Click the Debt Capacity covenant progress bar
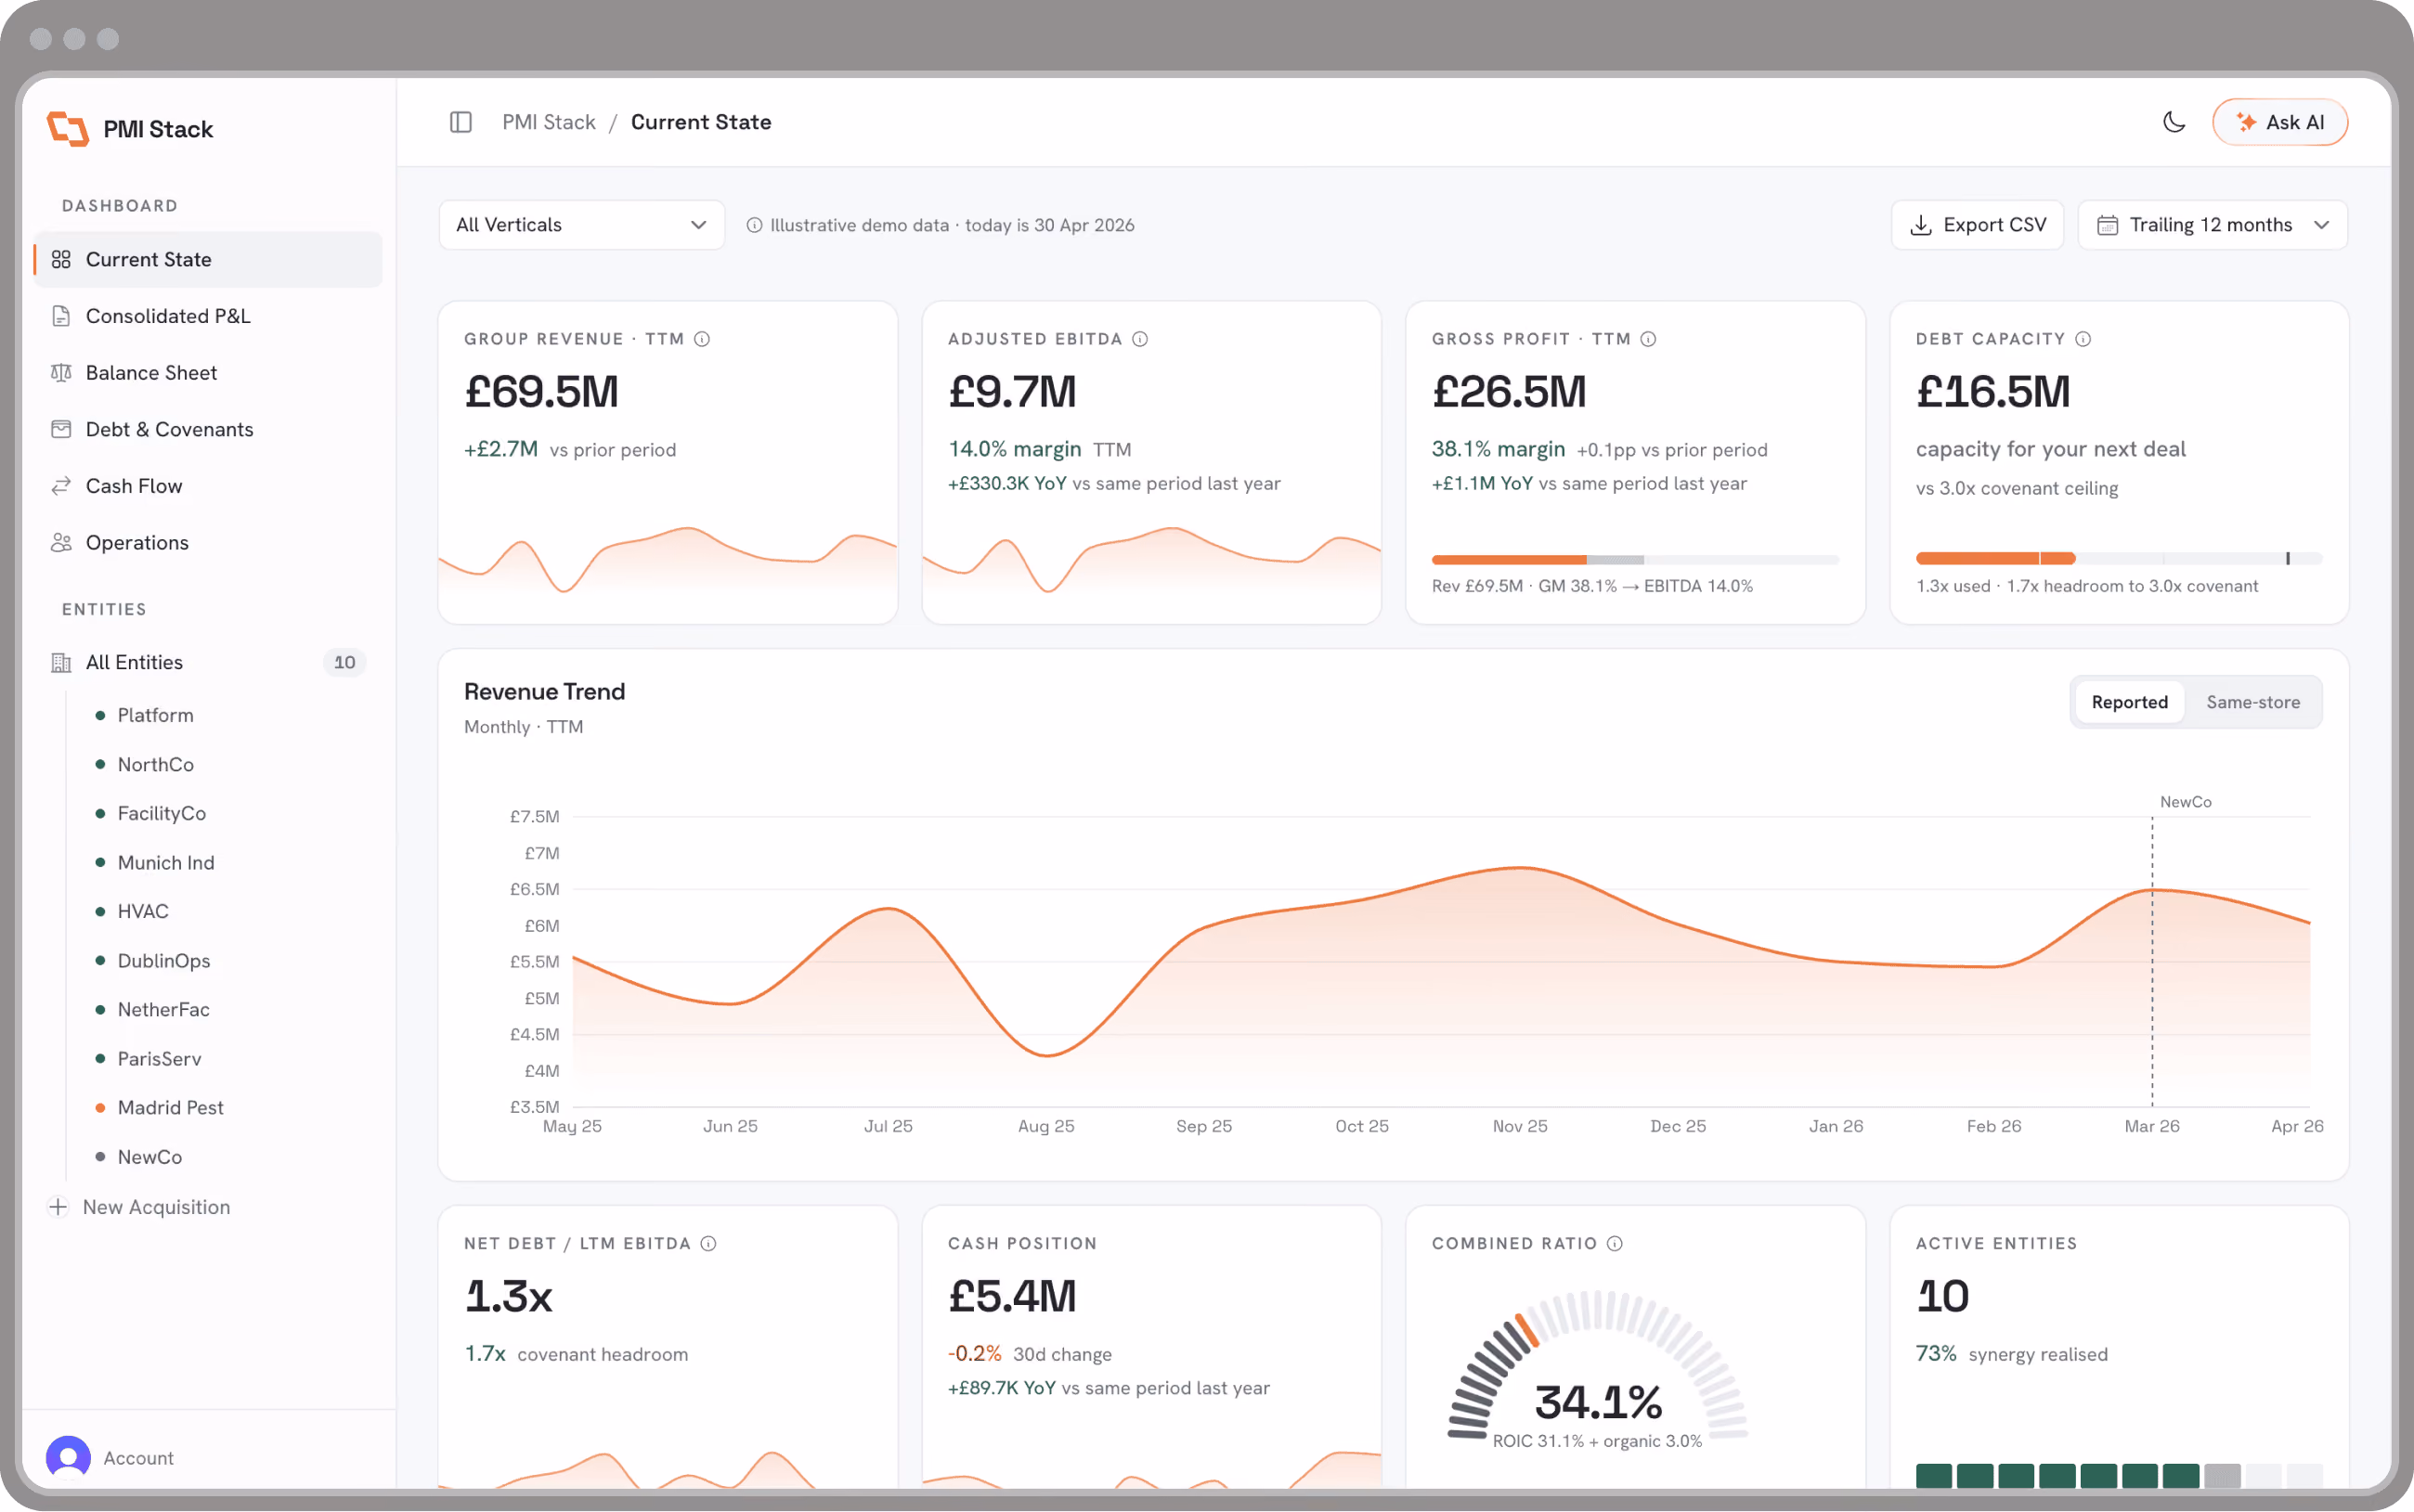2414x1512 pixels. pyautogui.click(x=2119, y=559)
